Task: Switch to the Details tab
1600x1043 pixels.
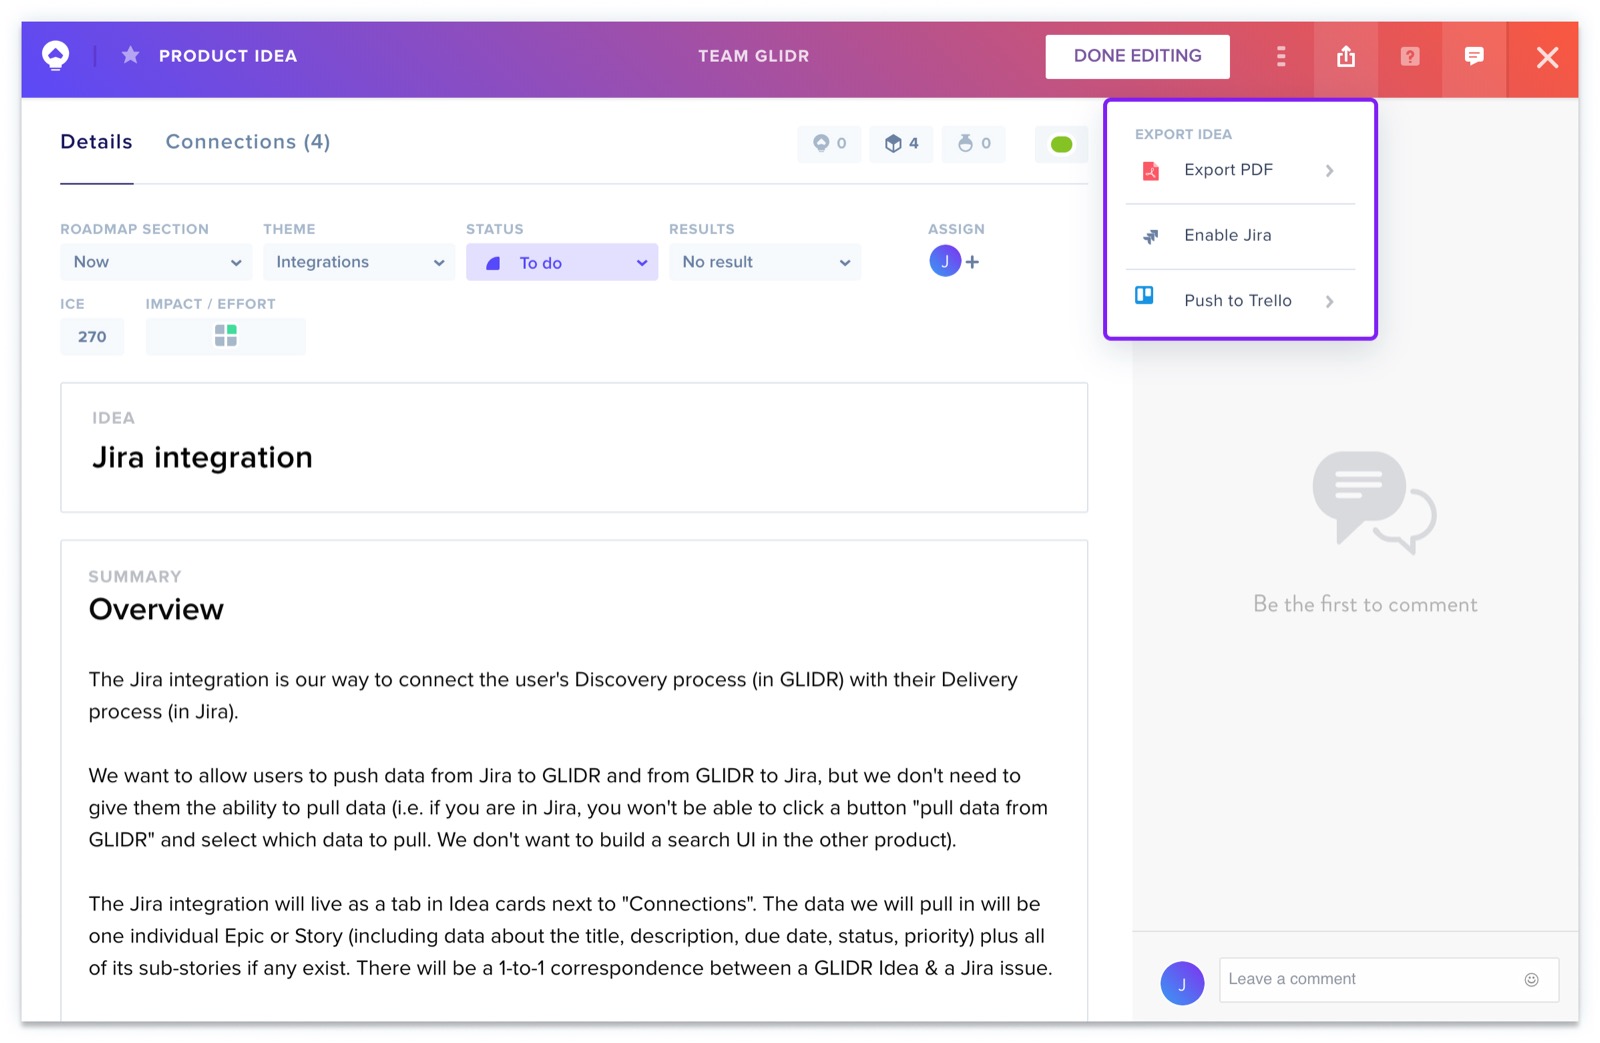Action: point(96,142)
